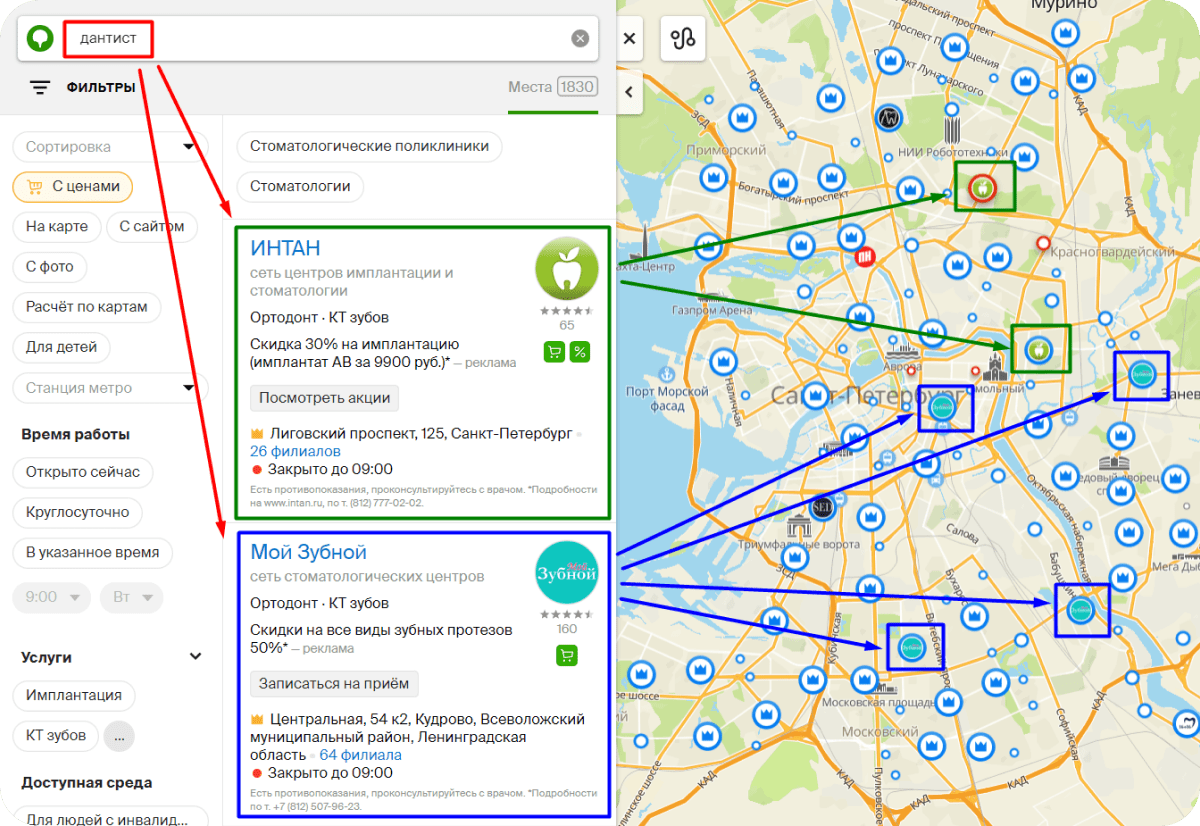This screenshot has height=826, width=1200.
Task: Open the 26 филиалов link
Action: click(x=295, y=451)
